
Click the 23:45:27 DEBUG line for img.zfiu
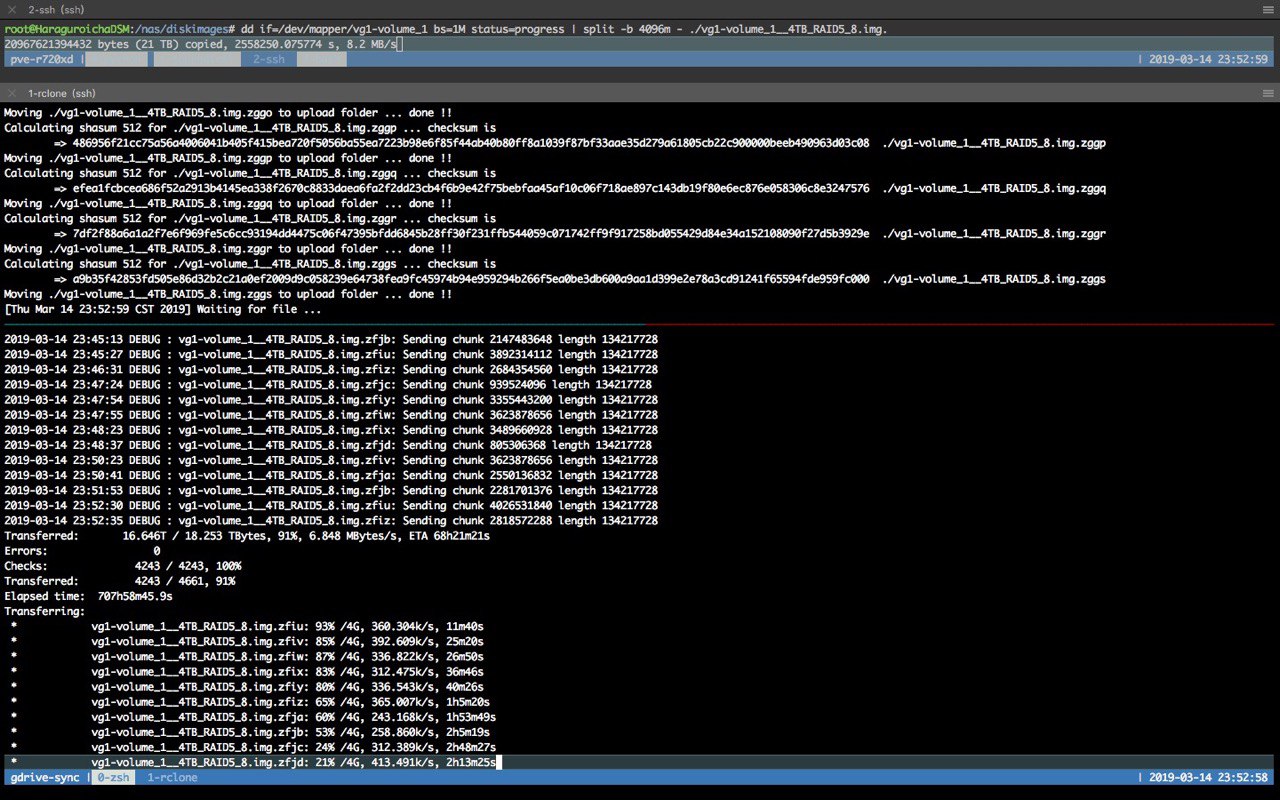(331, 354)
